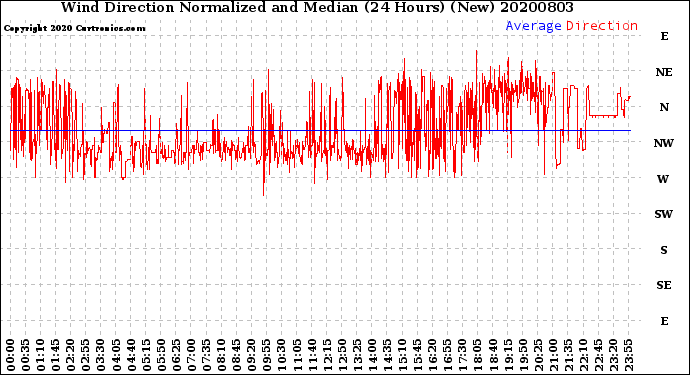This screenshot has height=375, width=690.
Task: Click the 'Copyright 2020 Cartronics.com' text
Action: (74, 28)
